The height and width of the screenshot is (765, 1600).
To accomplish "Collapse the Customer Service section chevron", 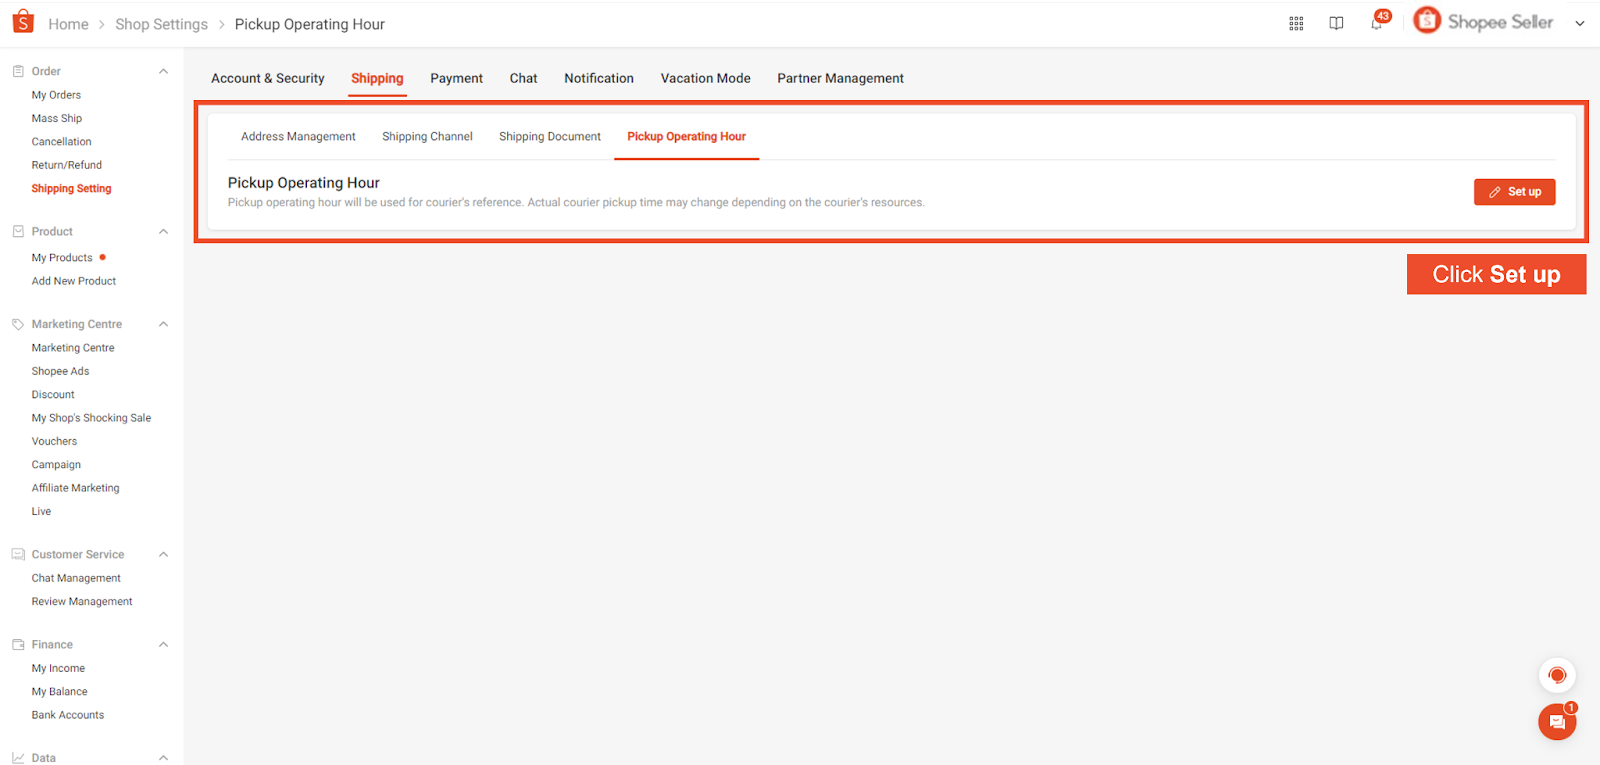I will [164, 555].
